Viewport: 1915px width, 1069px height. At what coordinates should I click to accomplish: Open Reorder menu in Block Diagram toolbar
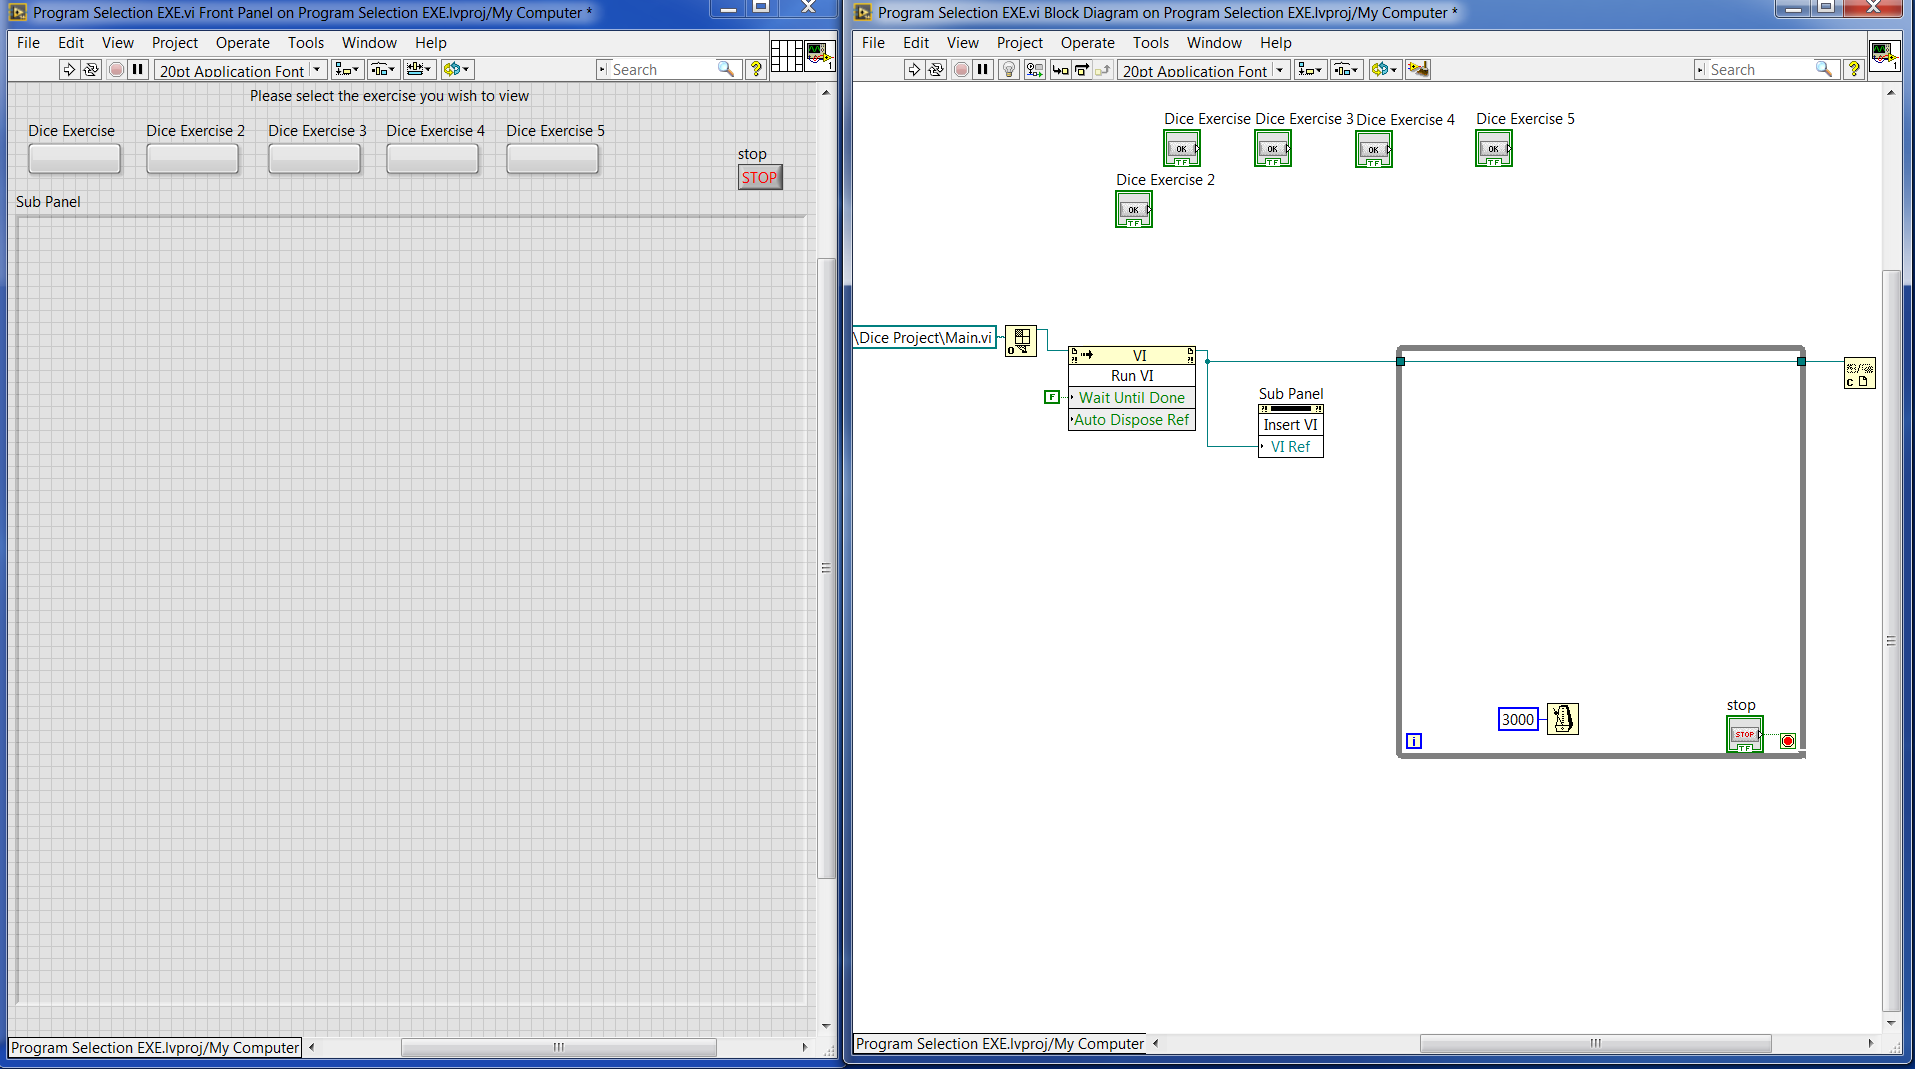[1384, 69]
